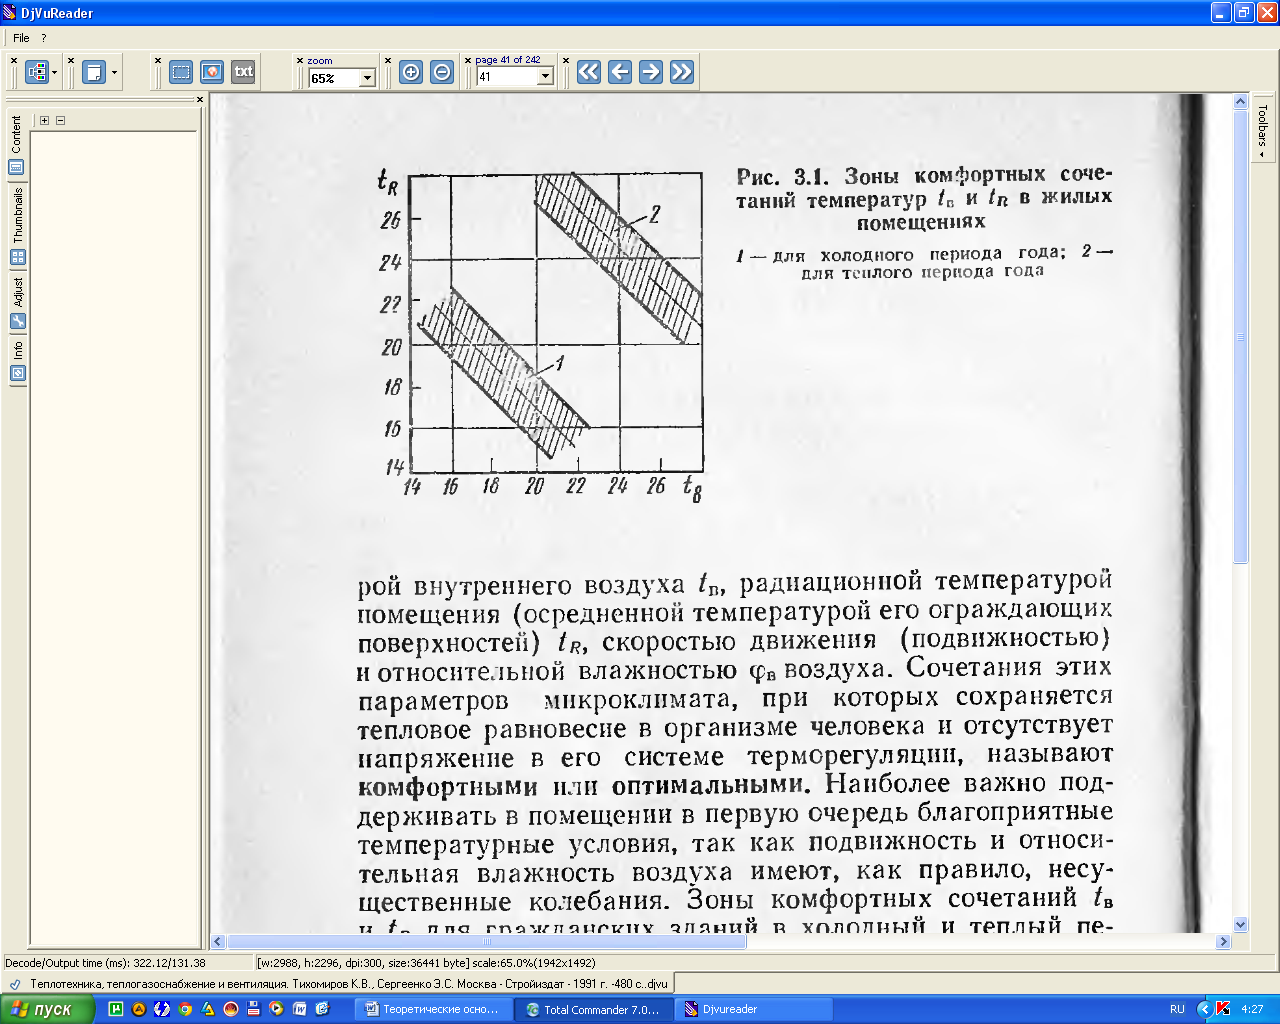Launch Chrome from quick launch
Image resolution: width=1280 pixels, height=1024 pixels.
coord(185,1009)
